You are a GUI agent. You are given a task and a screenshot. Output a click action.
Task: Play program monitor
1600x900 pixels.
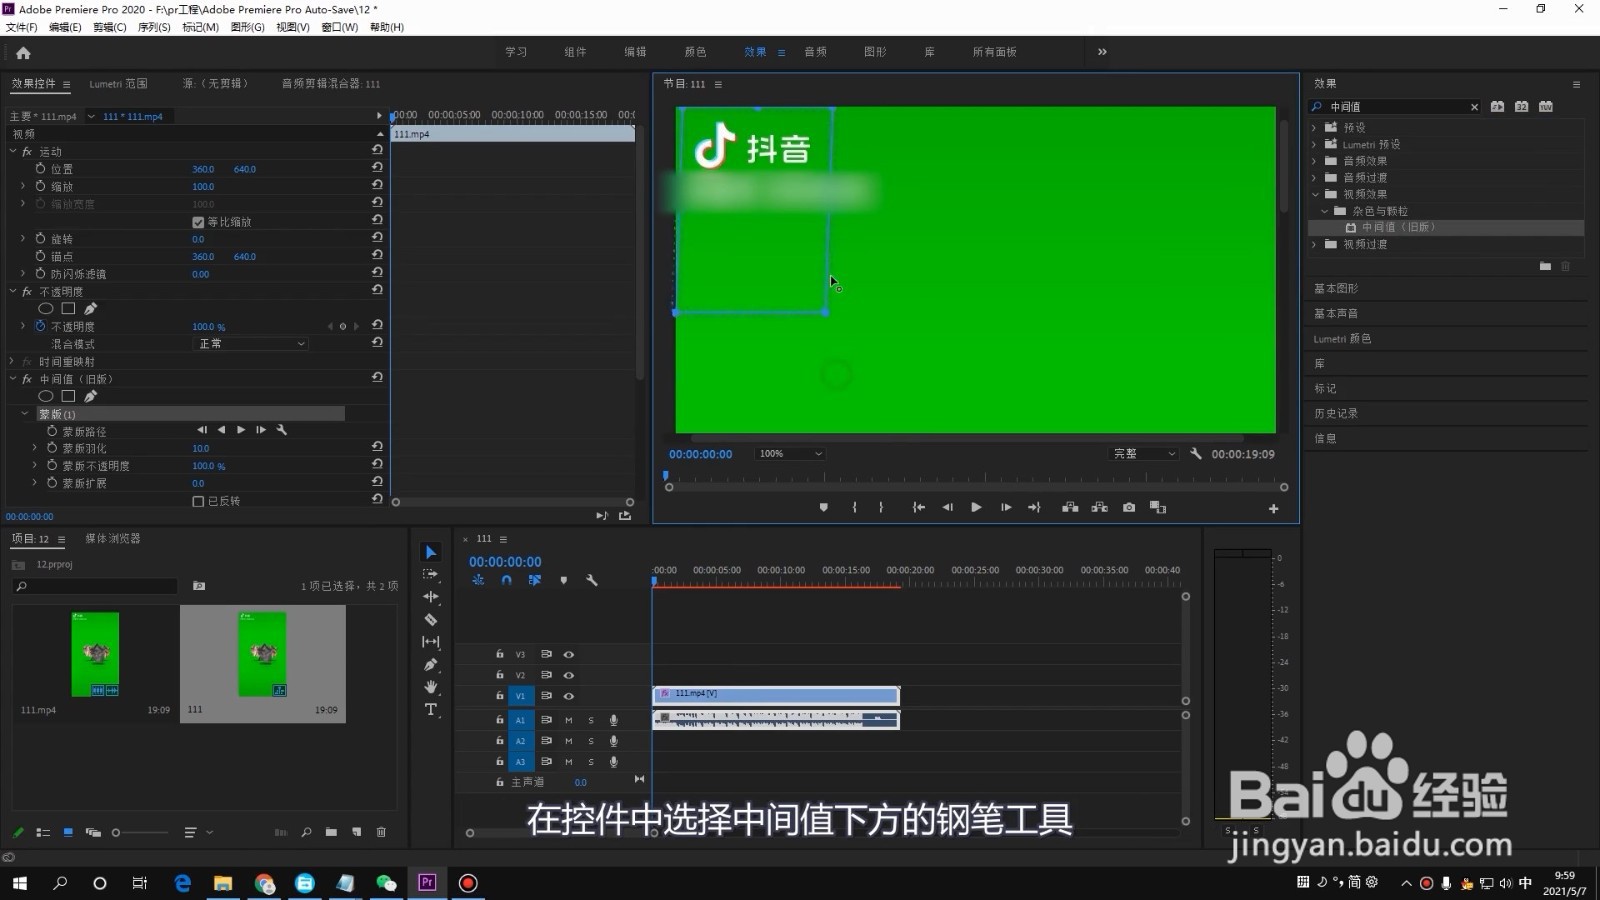click(976, 508)
